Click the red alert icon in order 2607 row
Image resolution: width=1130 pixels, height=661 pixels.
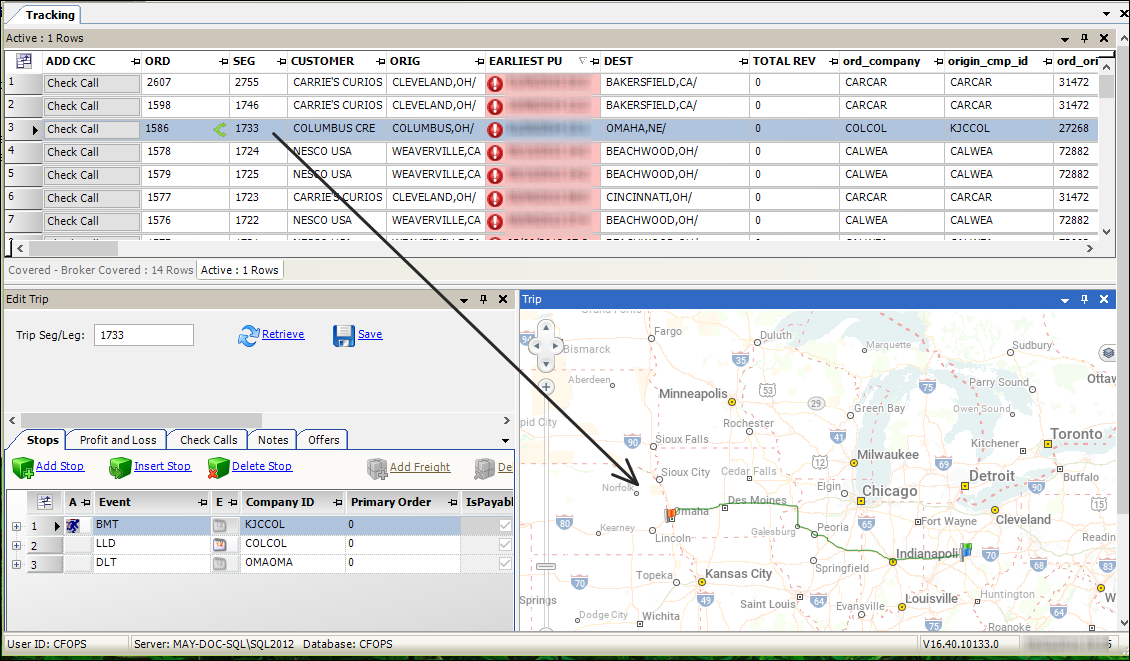(x=494, y=84)
